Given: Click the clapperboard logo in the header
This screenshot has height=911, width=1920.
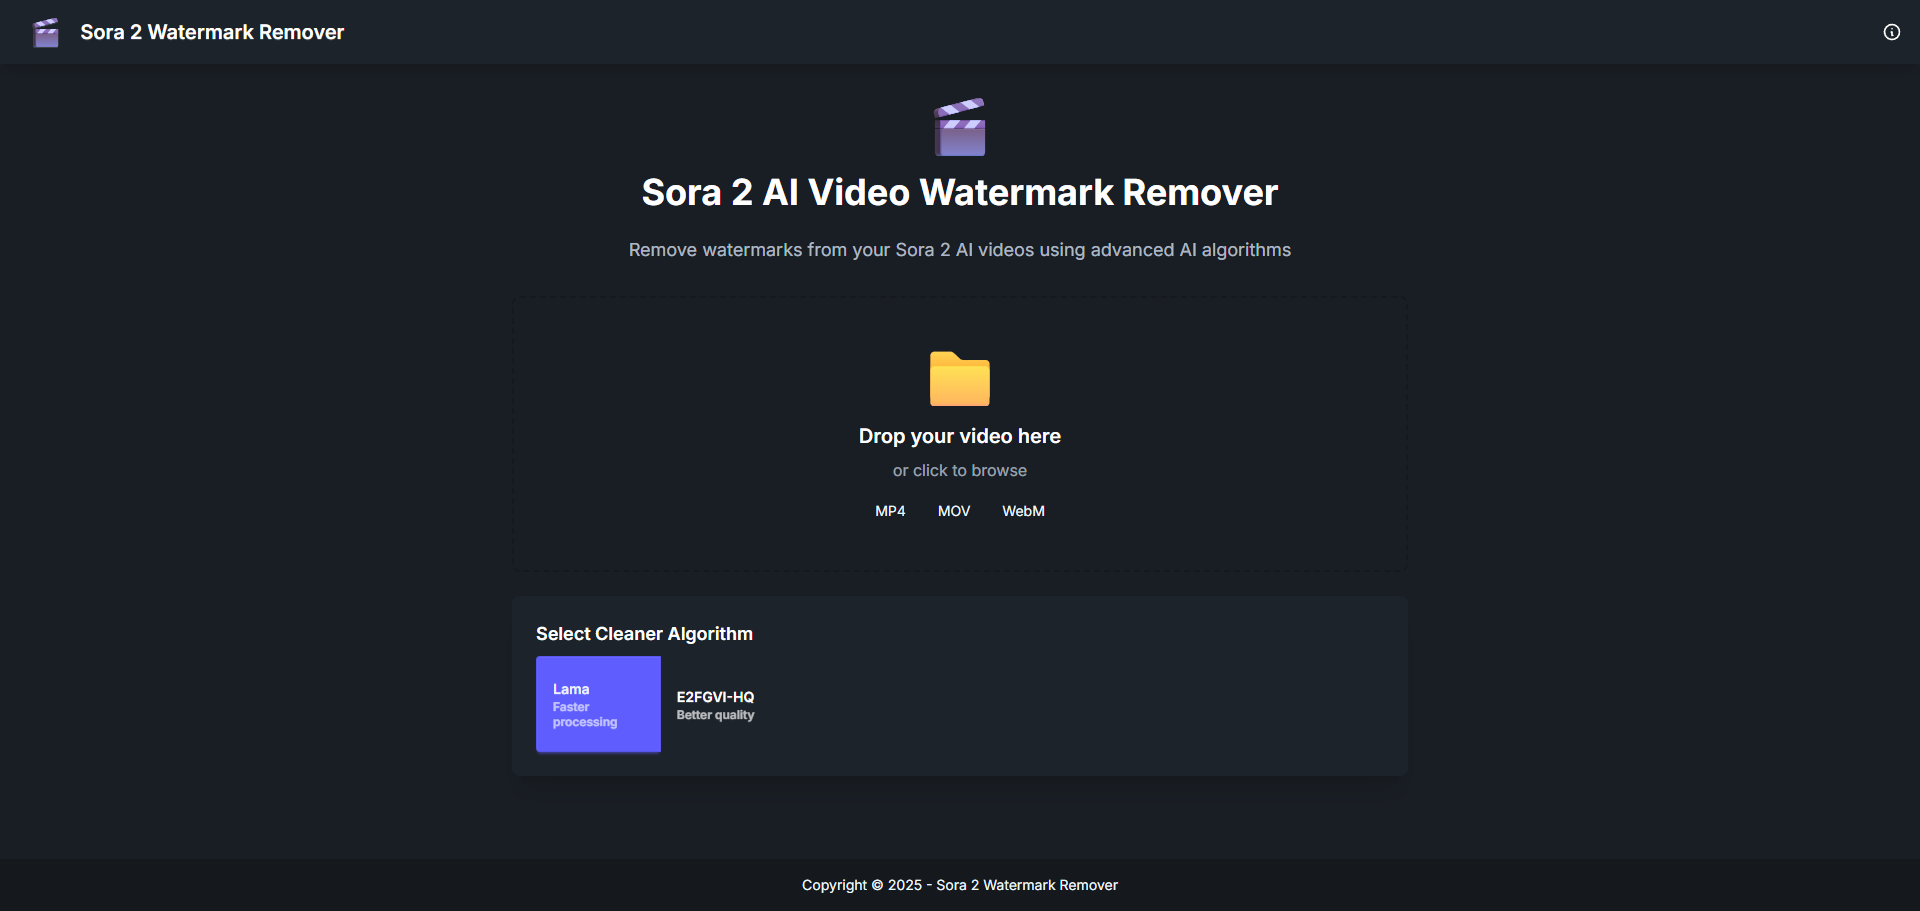Looking at the screenshot, I should pos(46,33).
